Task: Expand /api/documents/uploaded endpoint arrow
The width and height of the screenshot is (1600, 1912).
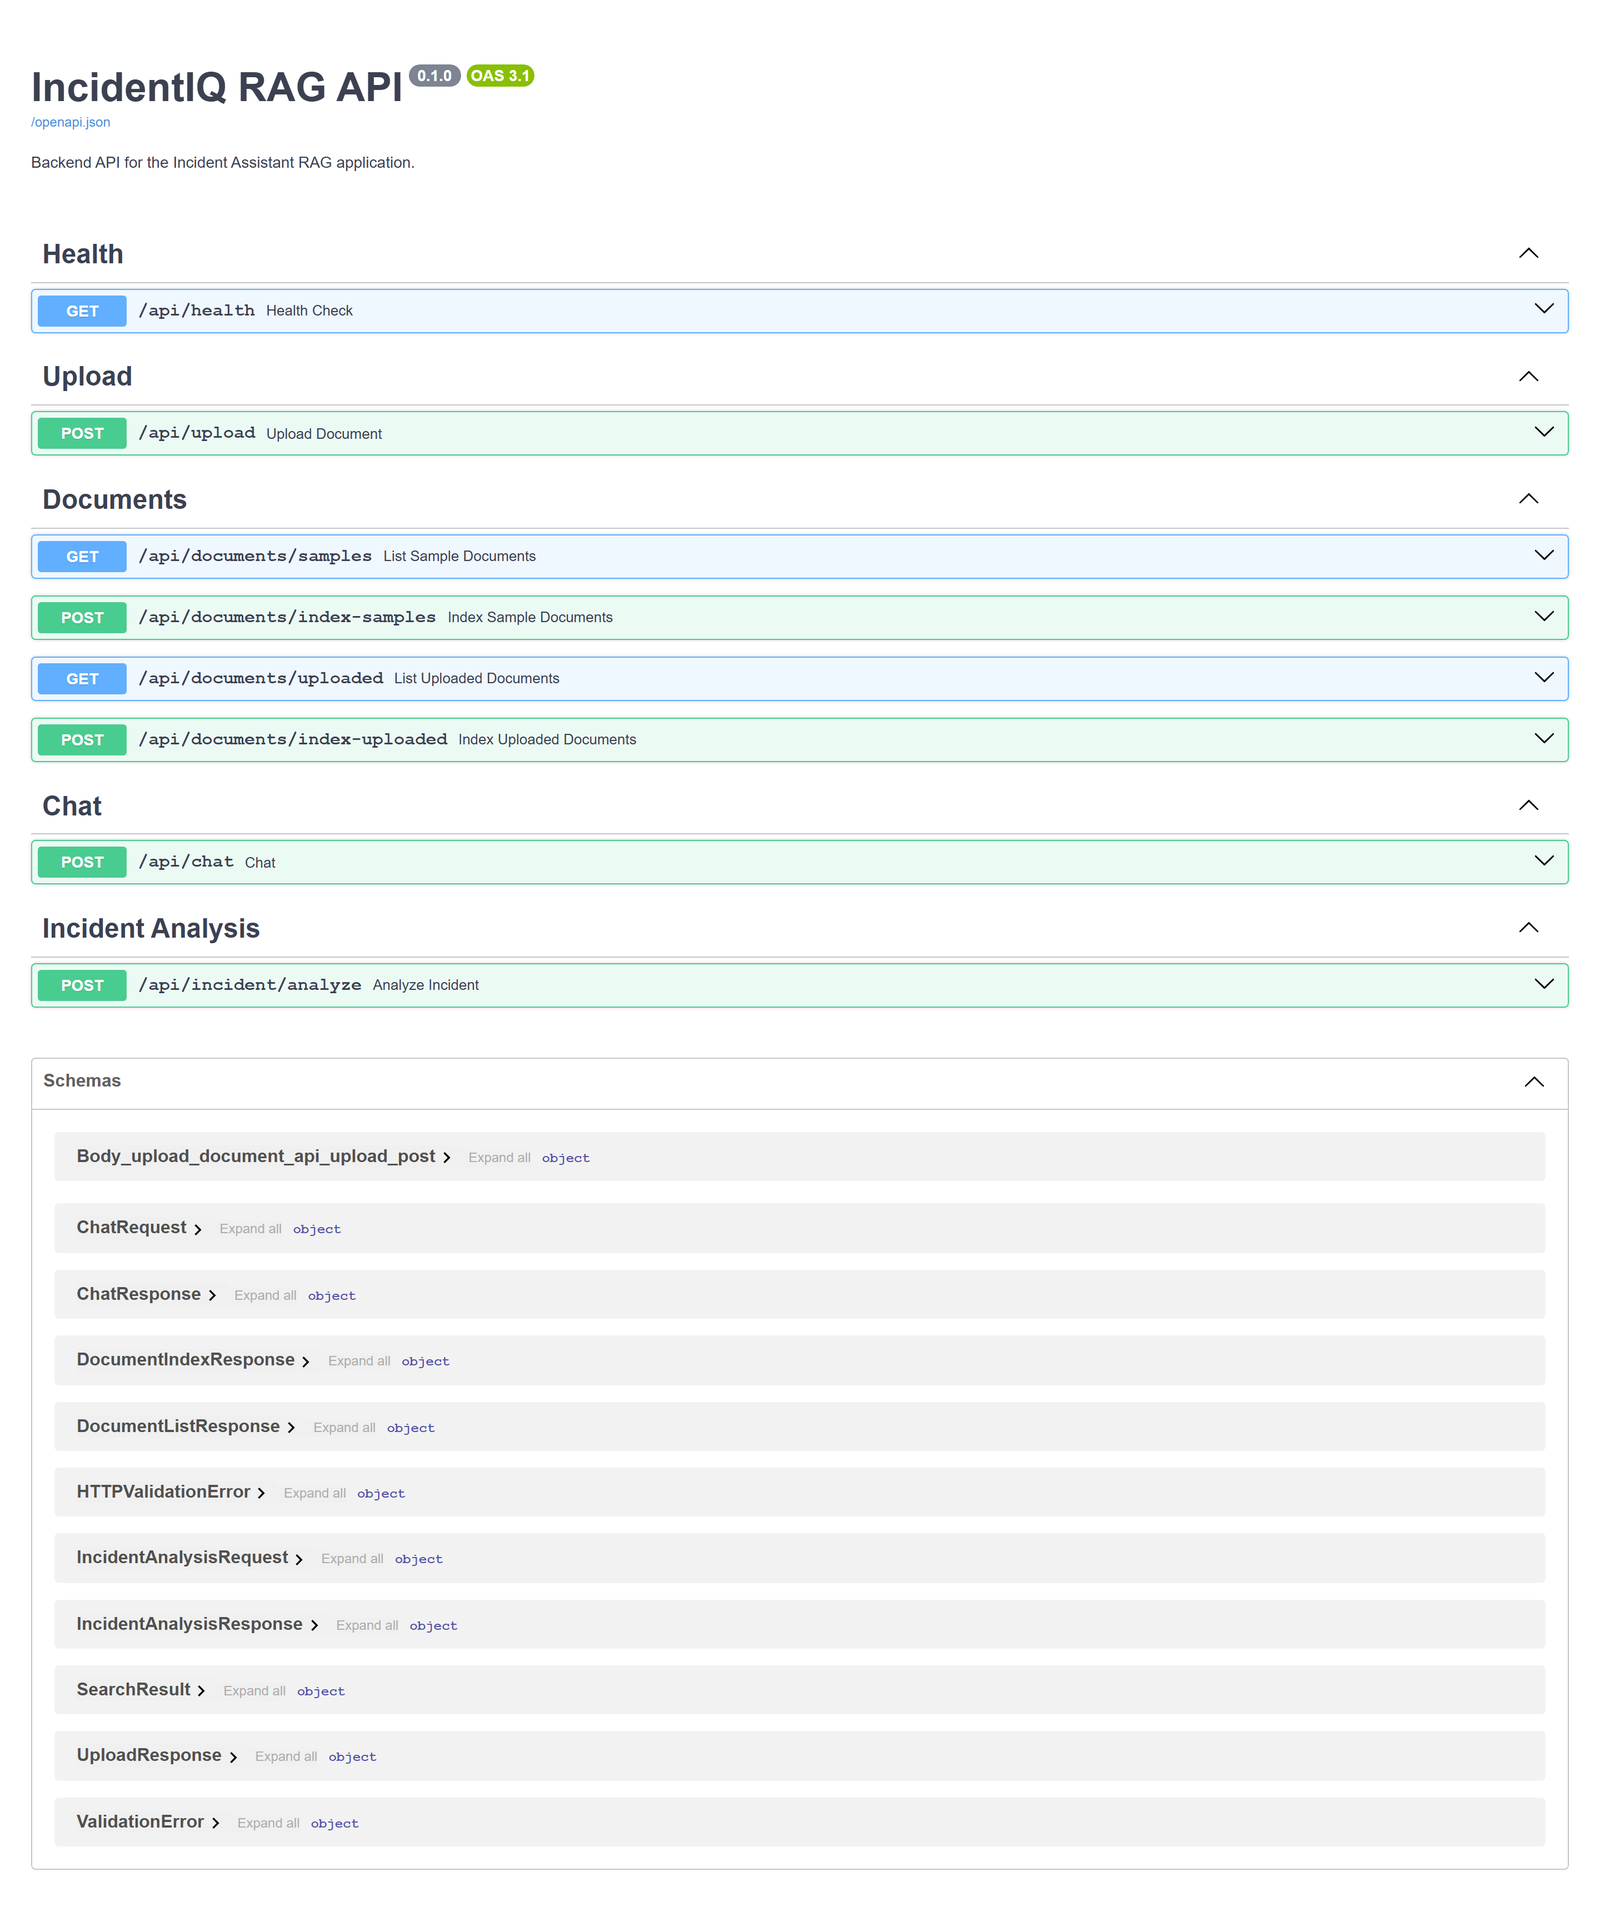Action: [1544, 677]
